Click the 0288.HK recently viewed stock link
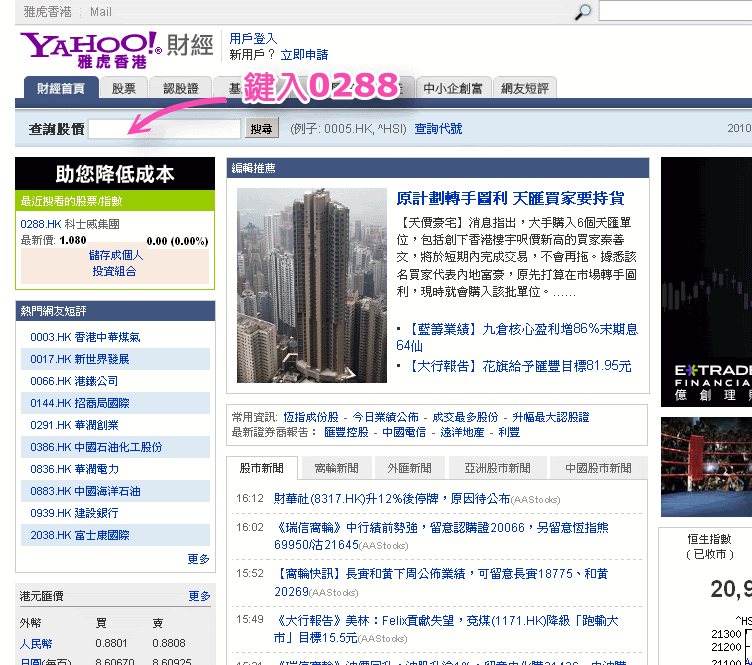This screenshot has width=752, height=665. click(x=41, y=225)
